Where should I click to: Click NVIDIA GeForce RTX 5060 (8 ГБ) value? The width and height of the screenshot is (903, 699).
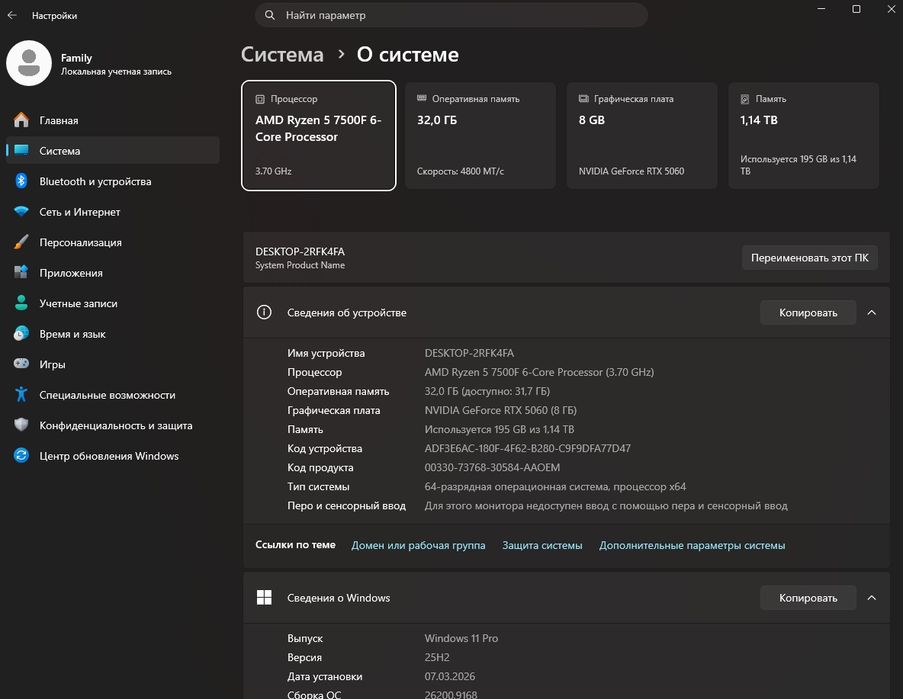(500, 410)
